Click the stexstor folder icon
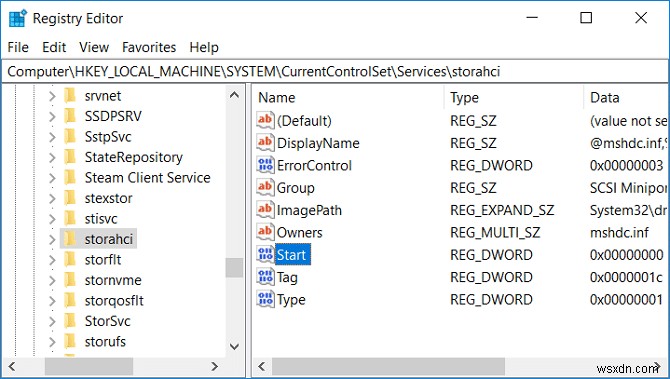Image resolution: width=670 pixels, height=379 pixels. tap(70, 198)
